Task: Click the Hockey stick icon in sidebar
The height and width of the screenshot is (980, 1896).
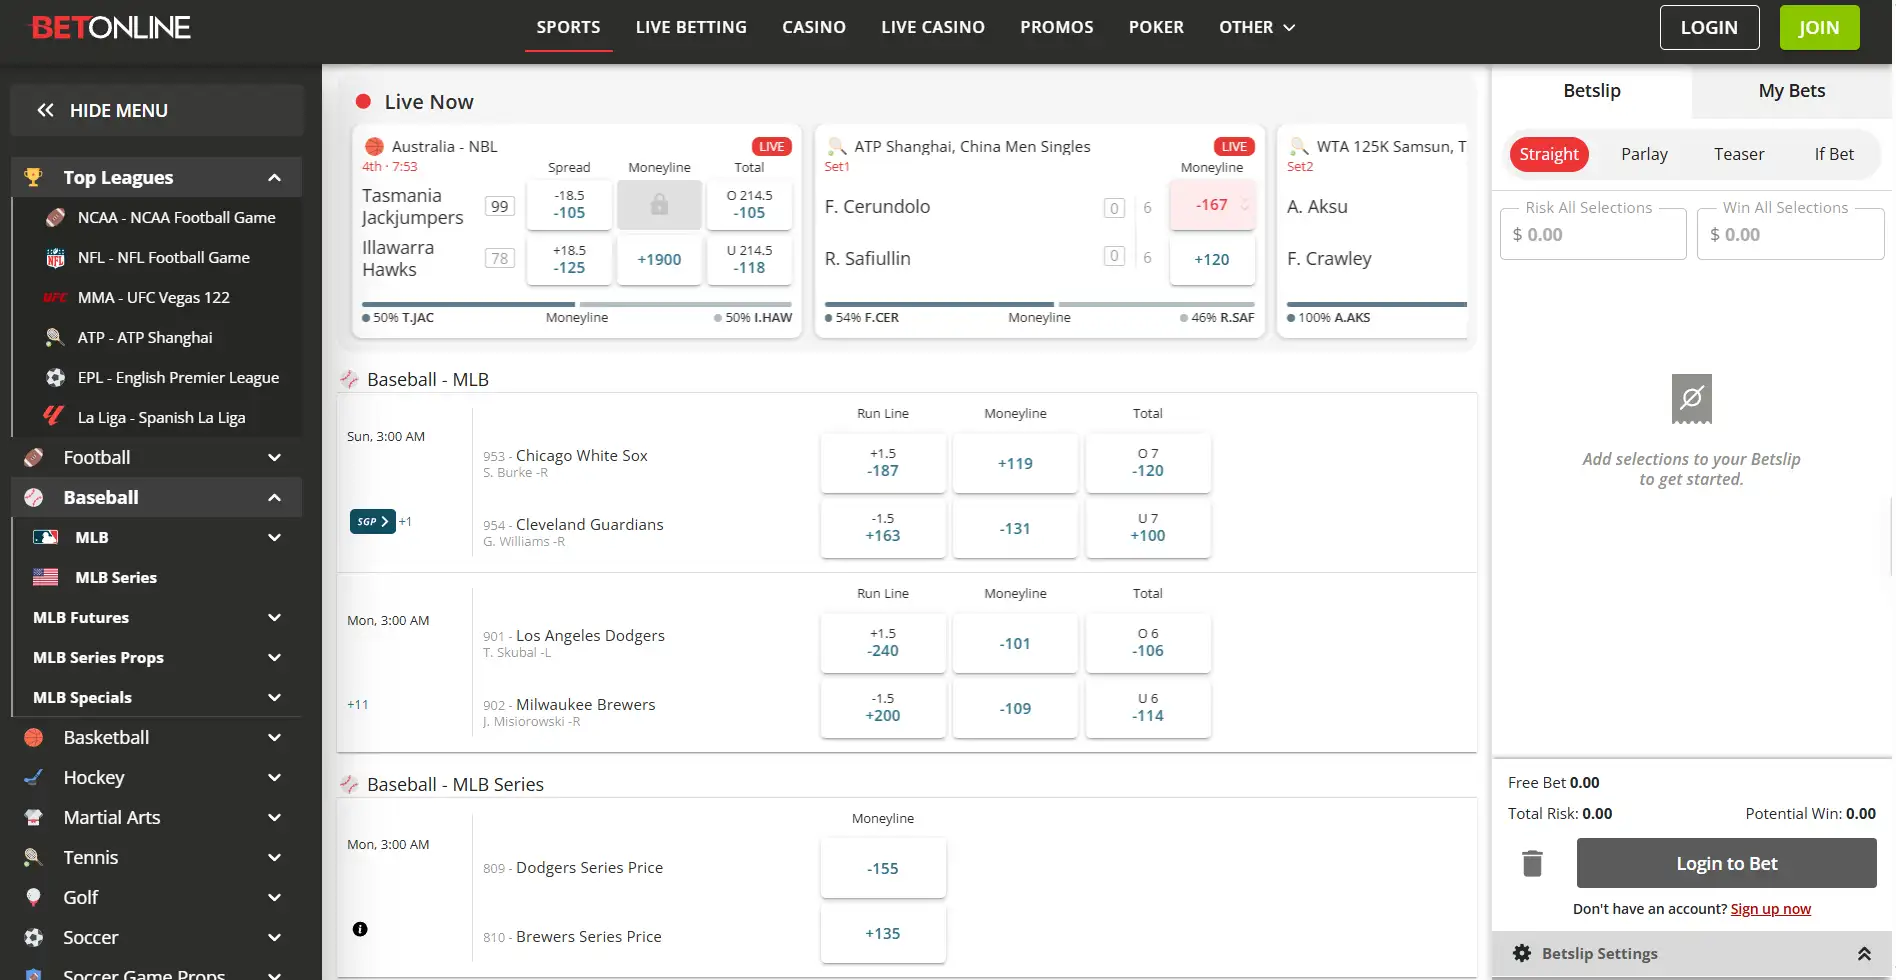Action: point(34,777)
